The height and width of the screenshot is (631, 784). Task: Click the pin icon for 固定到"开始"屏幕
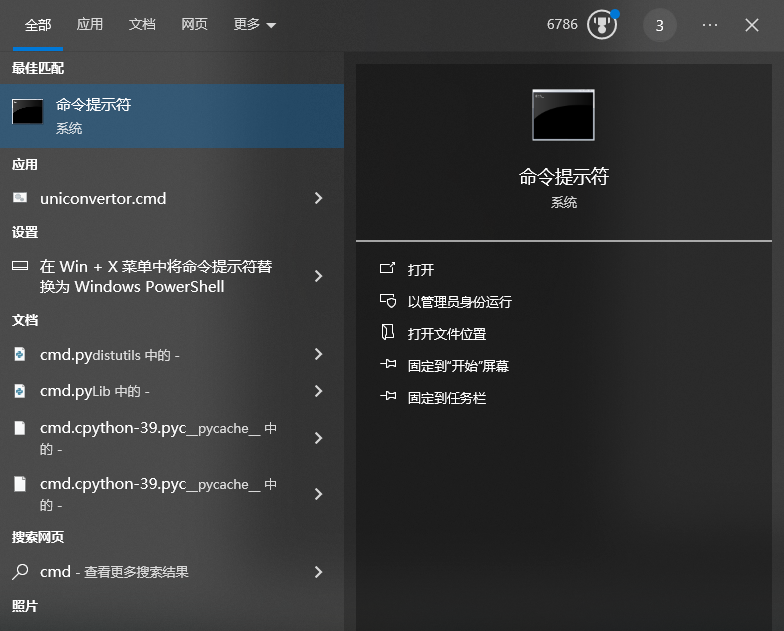click(x=388, y=364)
